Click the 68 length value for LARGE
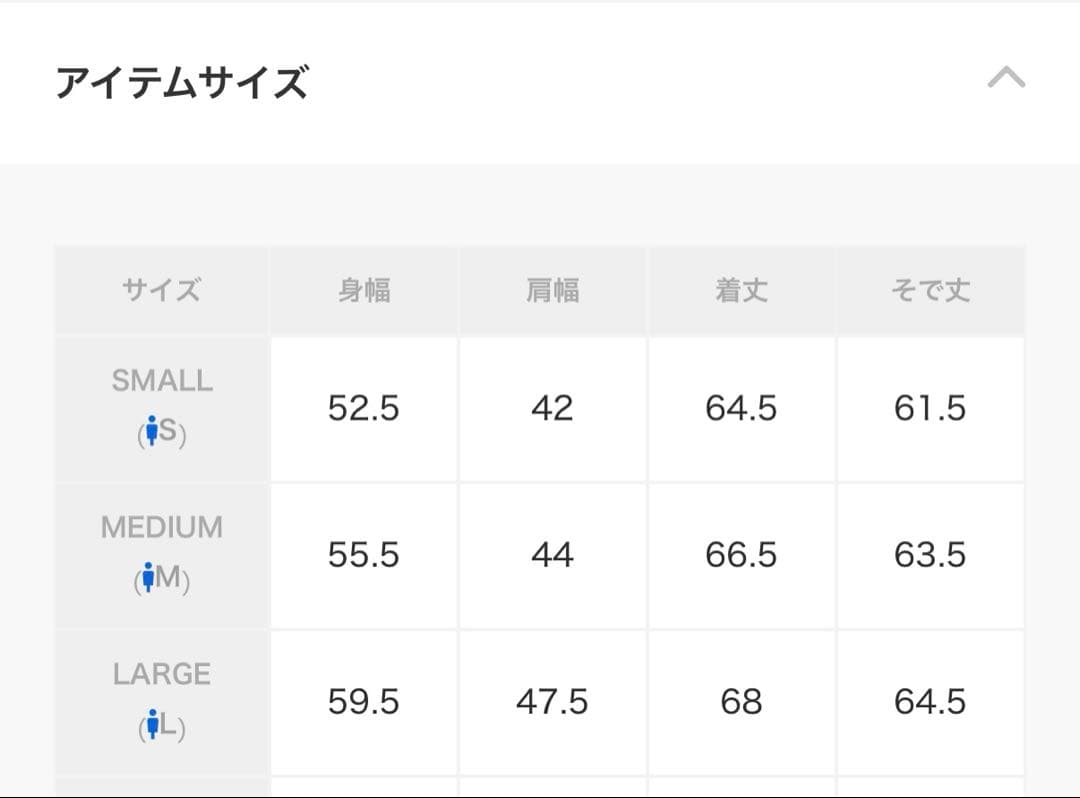Viewport: 1080px width, 798px height. pyautogui.click(x=741, y=703)
